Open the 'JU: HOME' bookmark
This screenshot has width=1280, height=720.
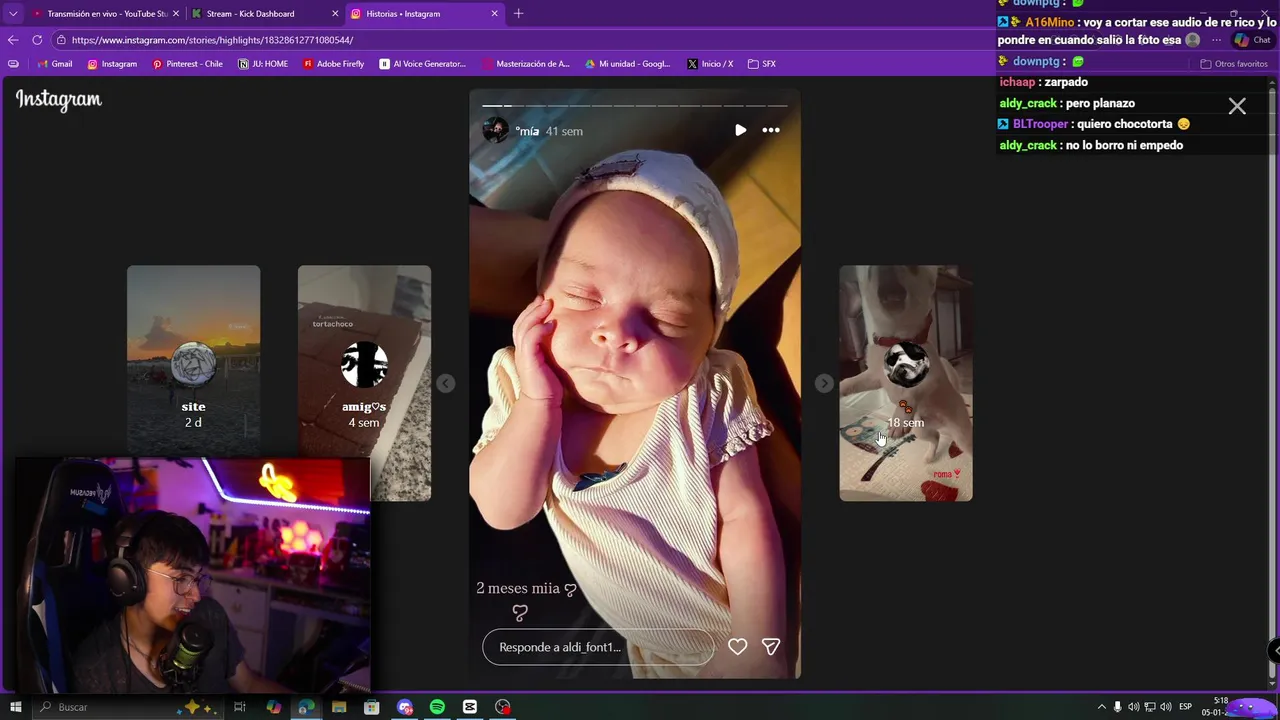[x=263, y=64]
